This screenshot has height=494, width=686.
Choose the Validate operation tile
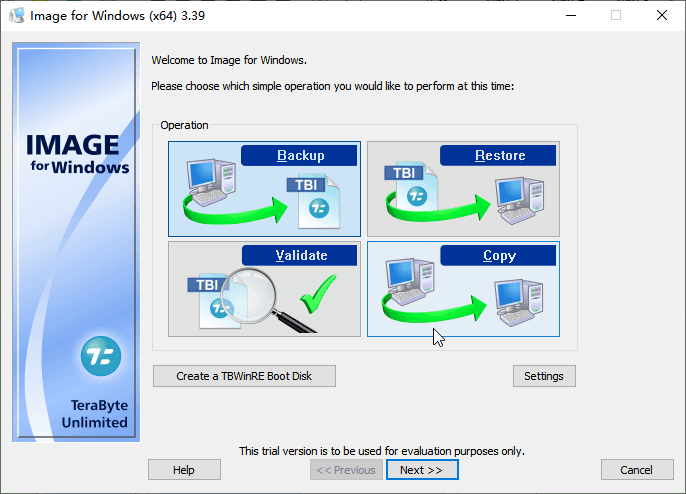(264, 289)
